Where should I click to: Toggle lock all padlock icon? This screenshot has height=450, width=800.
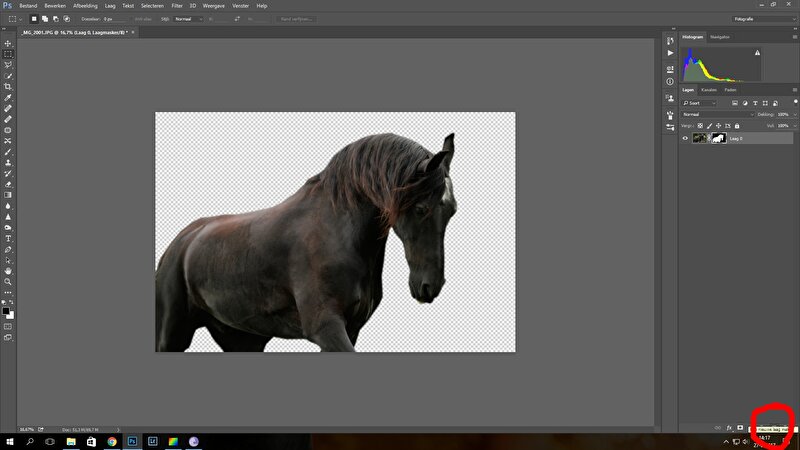(737, 126)
